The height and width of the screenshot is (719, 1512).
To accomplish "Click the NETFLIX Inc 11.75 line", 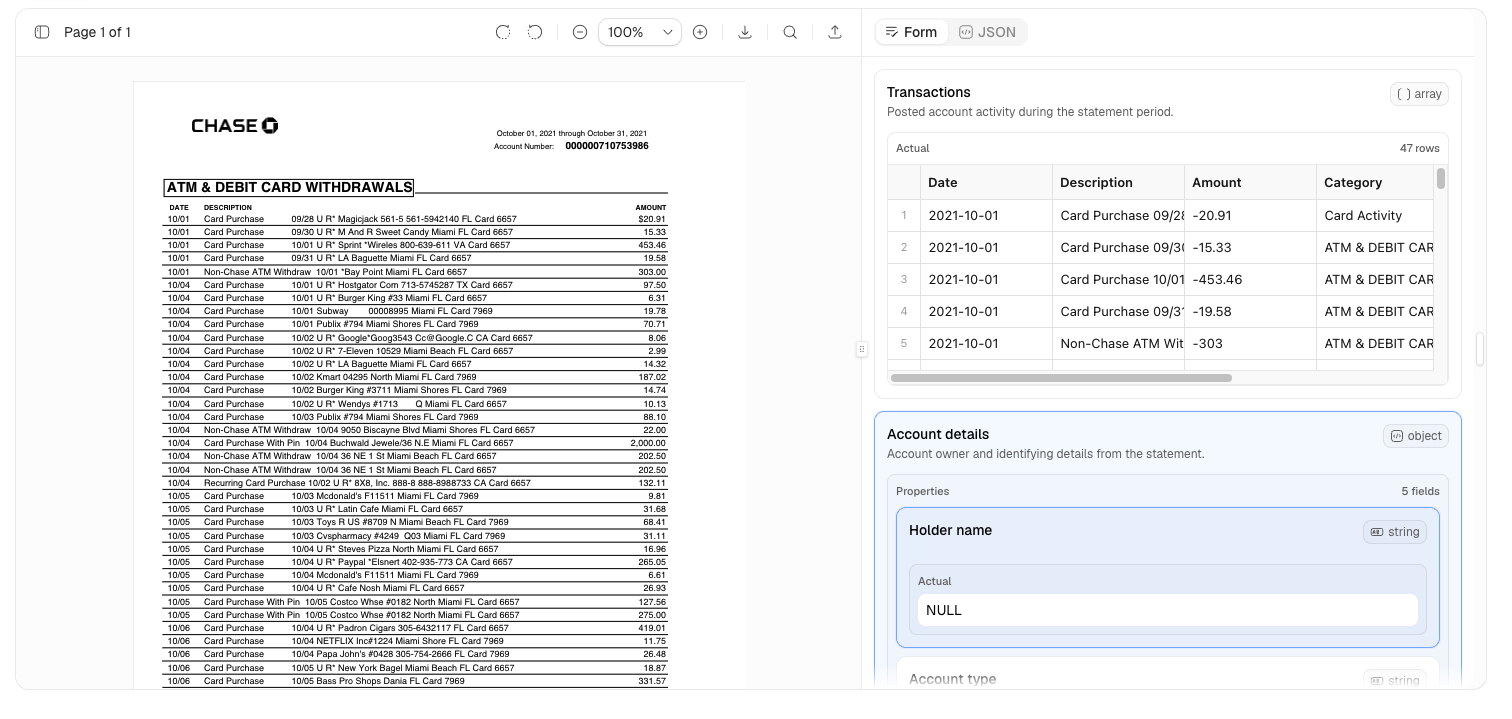I will pyautogui.click(x=416, y=641).
